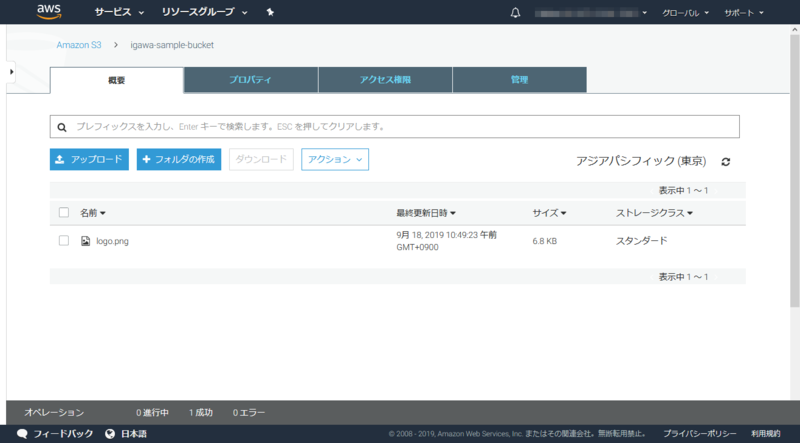800x443 pixels.
Task: Open the blurred account name dropdown
Action: (x=591, y=13)
